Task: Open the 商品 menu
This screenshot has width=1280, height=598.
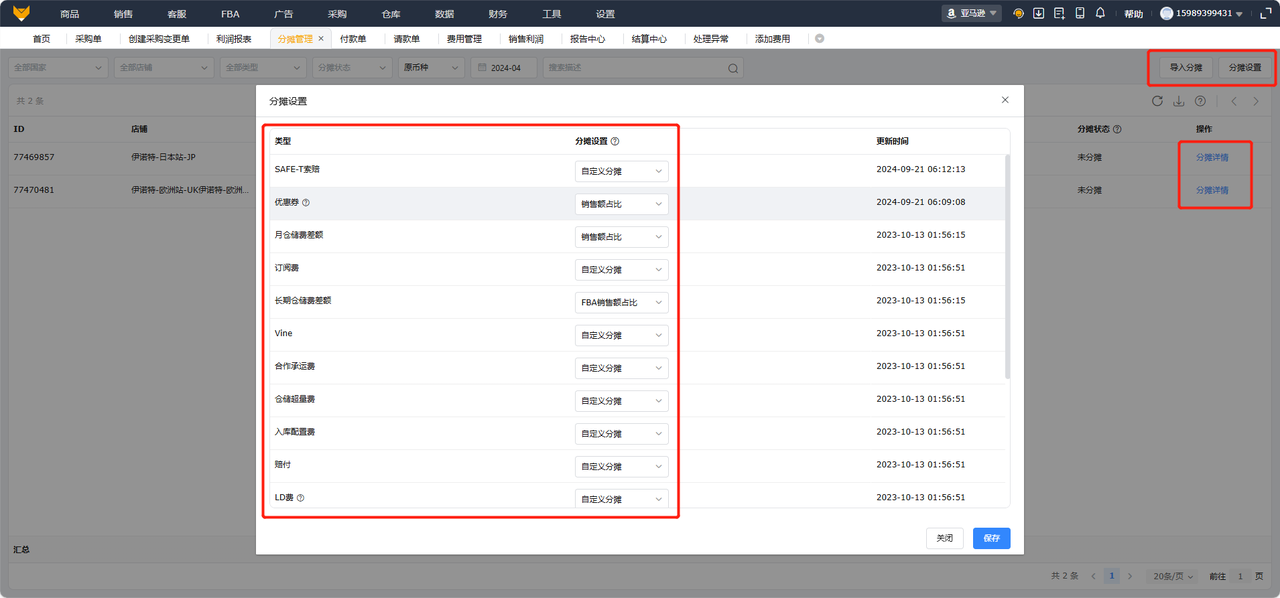Action: 69,14
